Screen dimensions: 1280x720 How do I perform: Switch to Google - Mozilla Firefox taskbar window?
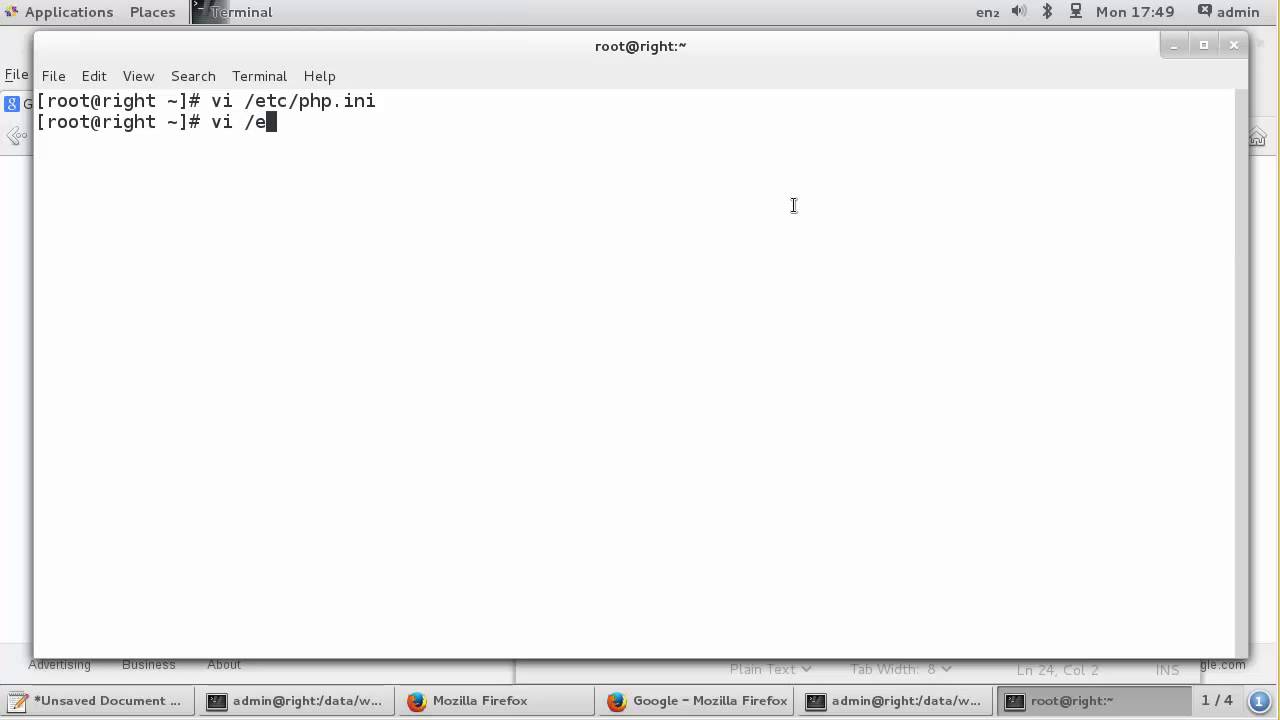pyautogui.click(x=697, y=701)
